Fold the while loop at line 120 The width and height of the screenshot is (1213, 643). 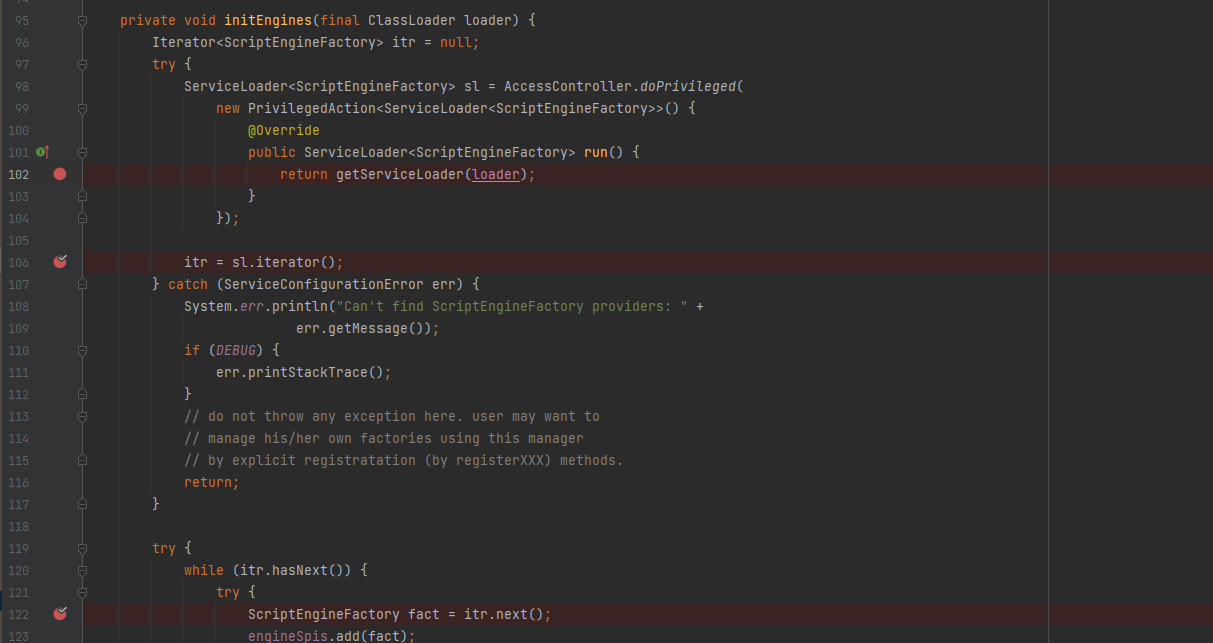pyautogui.click(x=82, y=570)
